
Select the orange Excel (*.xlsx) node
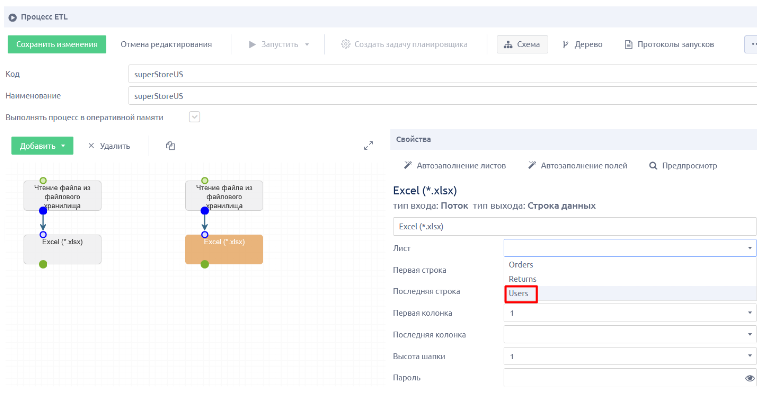(224, 249)
